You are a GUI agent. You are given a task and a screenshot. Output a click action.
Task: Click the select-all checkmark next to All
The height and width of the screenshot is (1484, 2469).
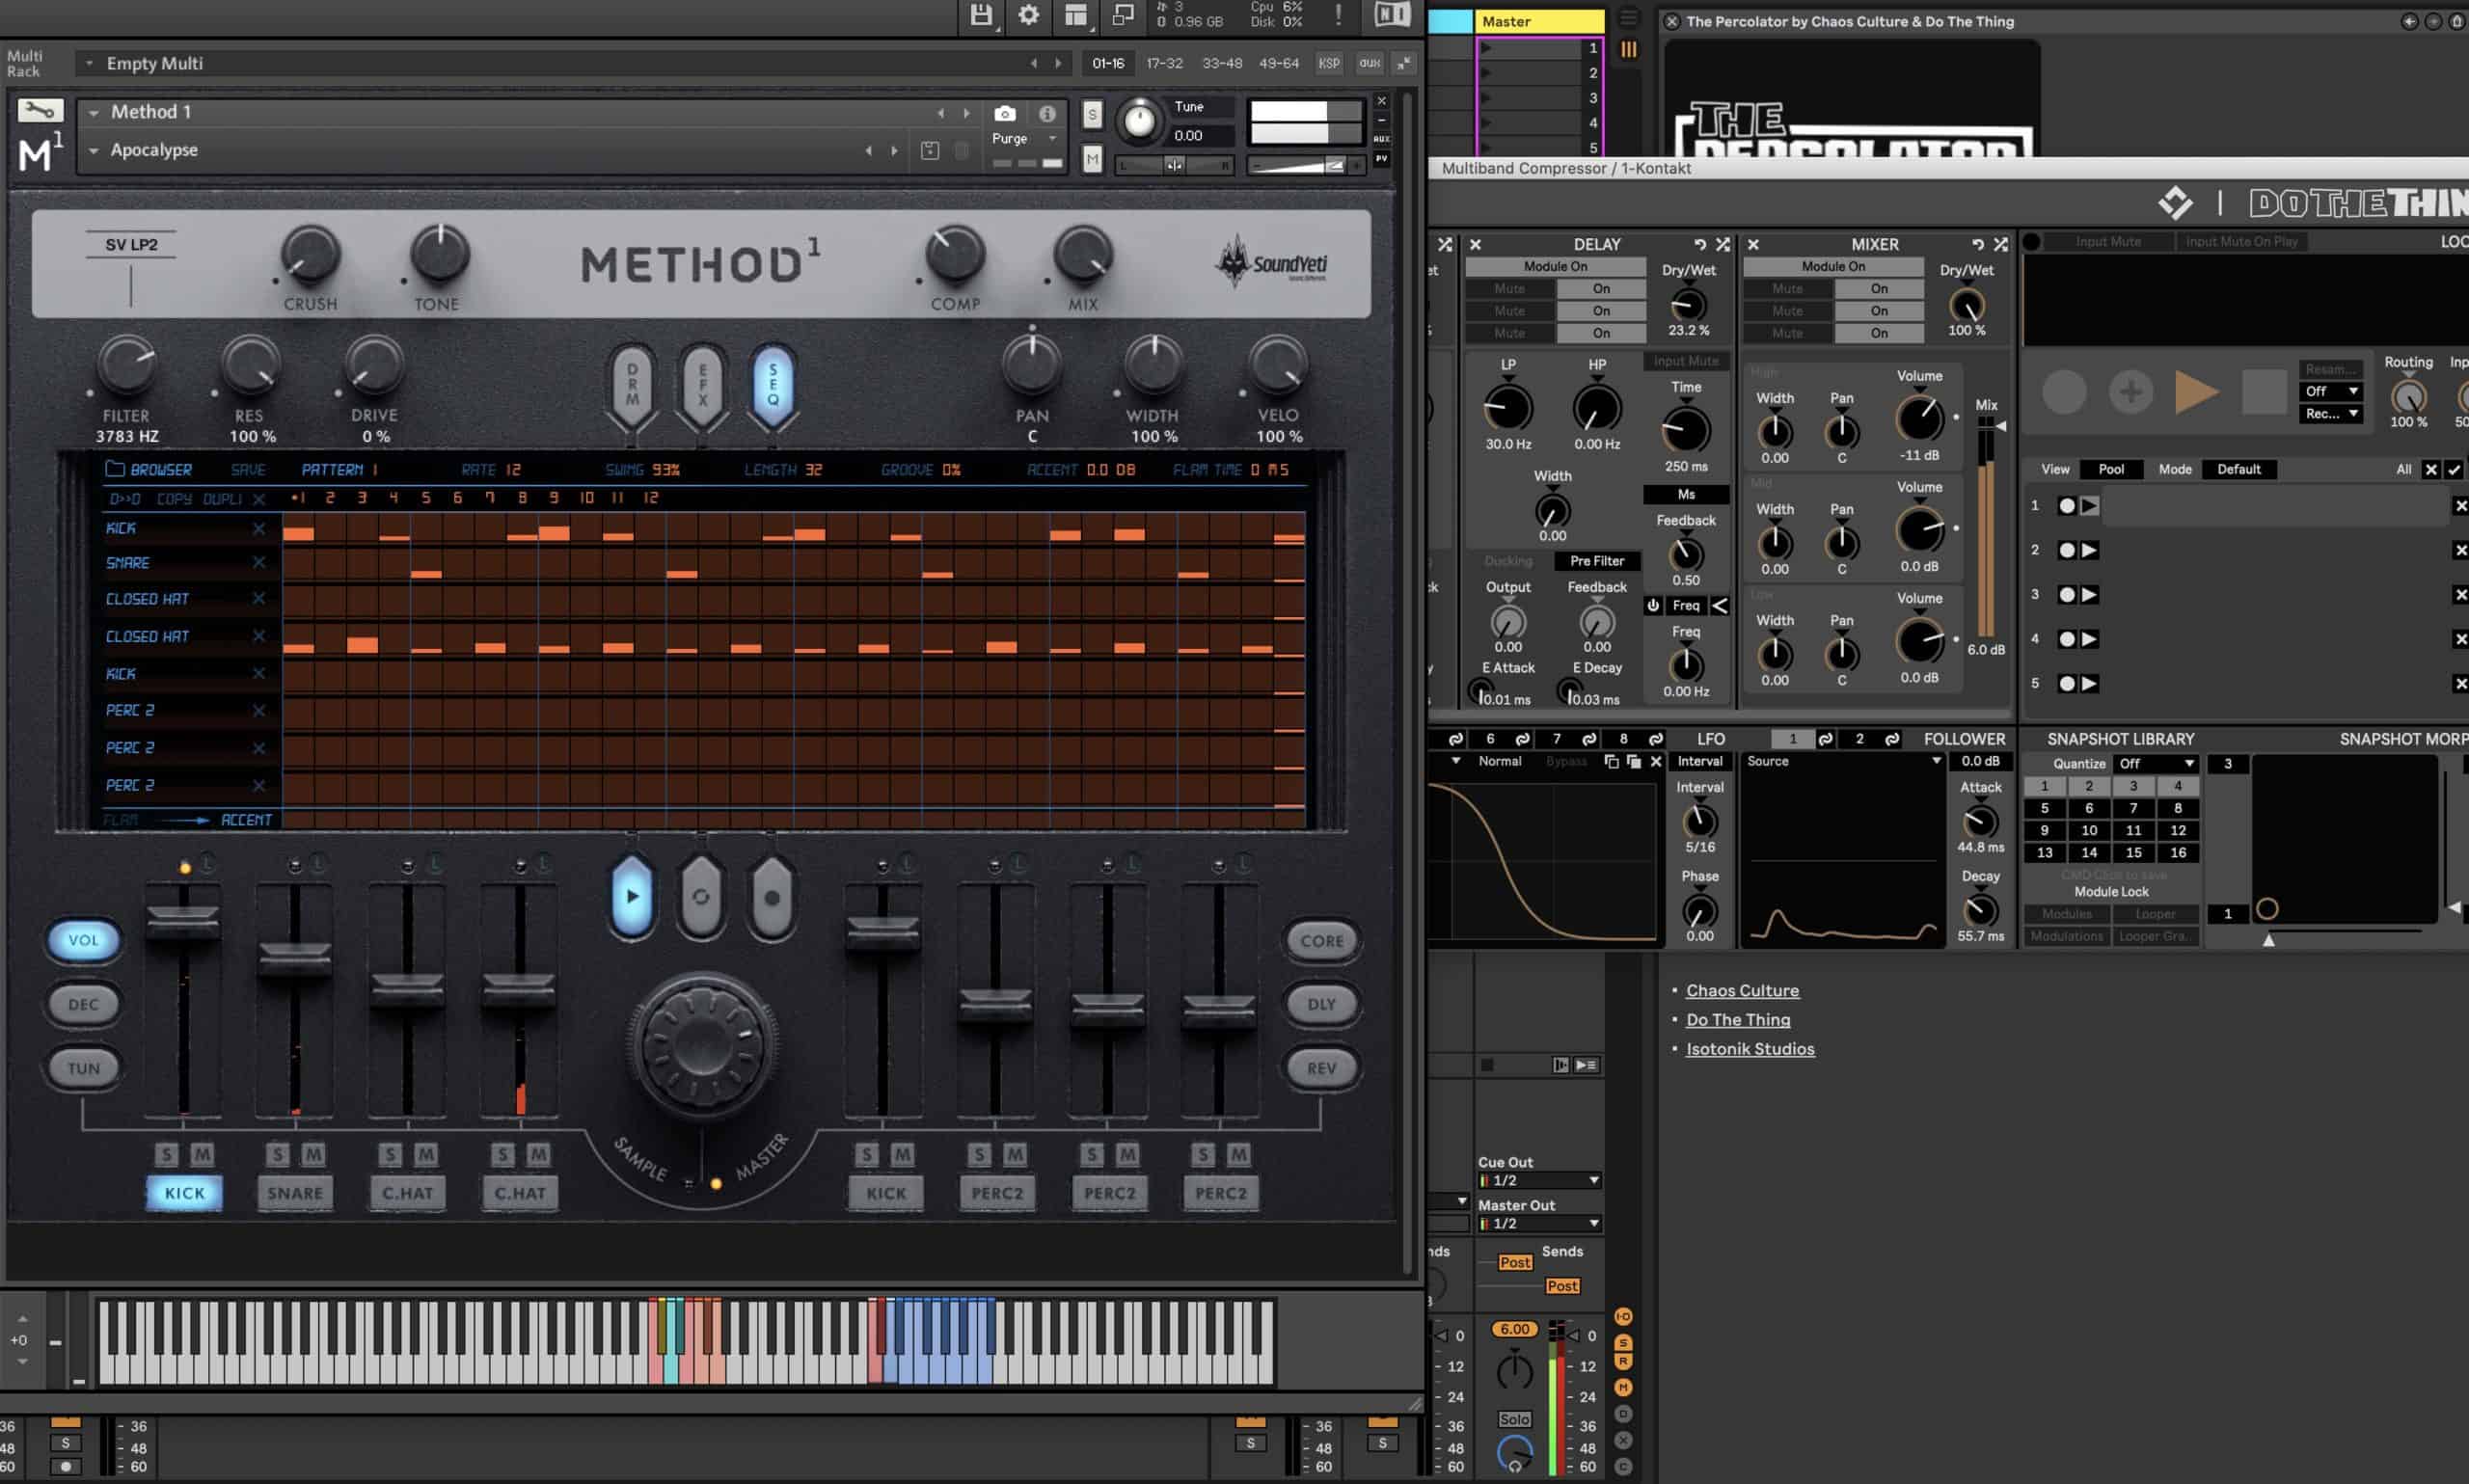coord(2454,469)
